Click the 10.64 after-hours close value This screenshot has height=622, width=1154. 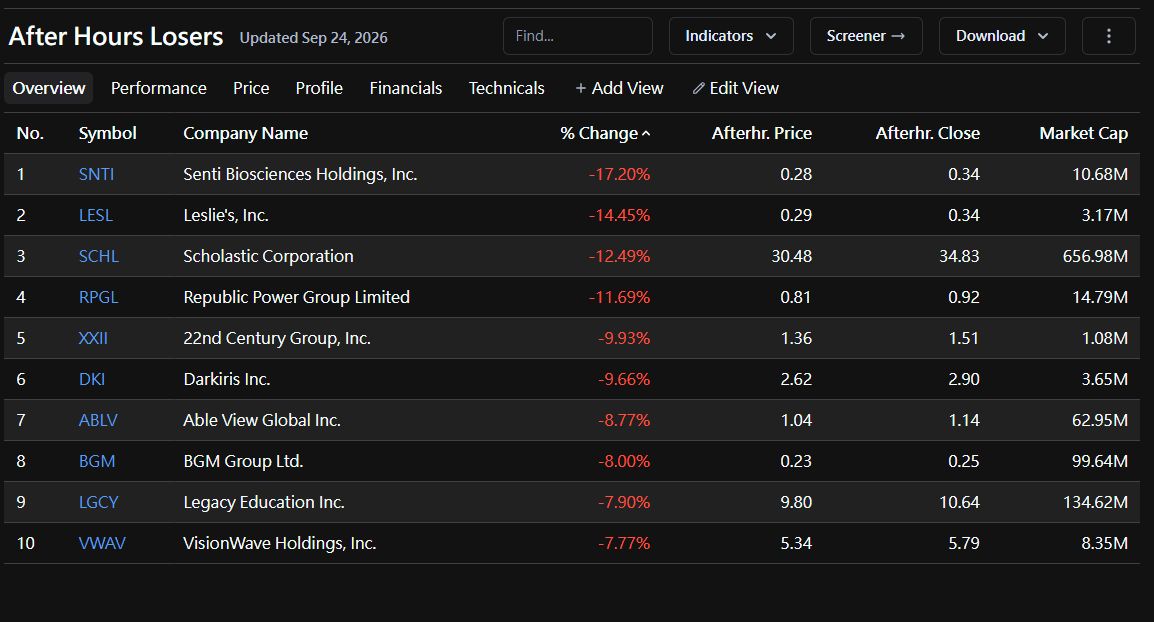tap(960, 503)
